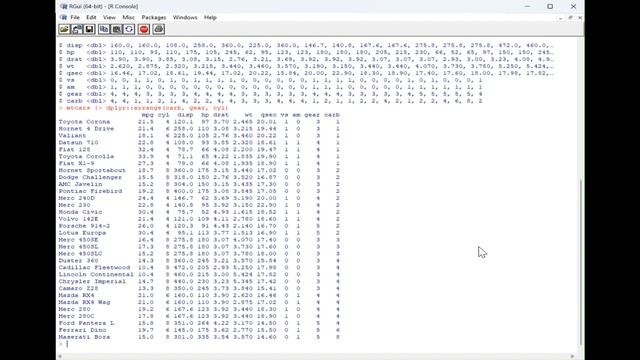This screenshot has width=640, height=360.
Task: Minimize the inner R Console child window
Action: coord(560,18)
